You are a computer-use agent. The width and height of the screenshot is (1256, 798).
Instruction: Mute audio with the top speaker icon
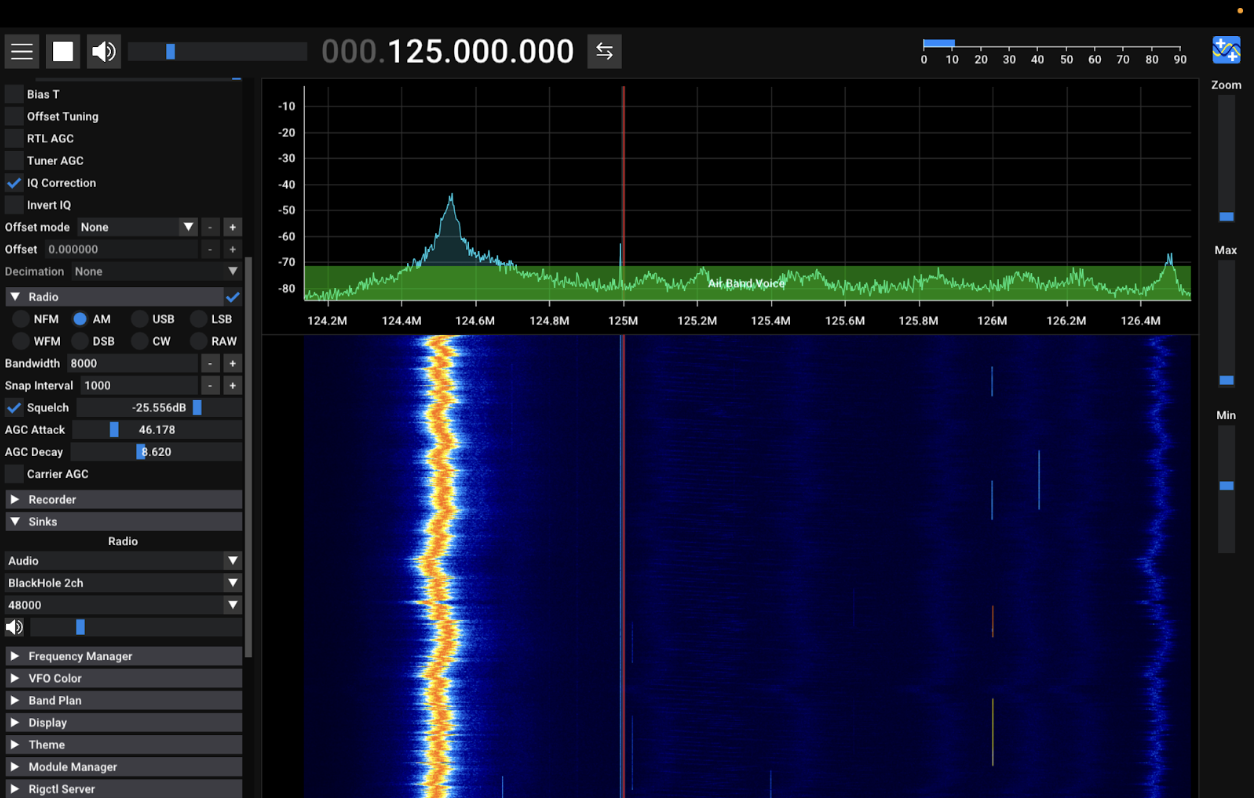point(104,52)
